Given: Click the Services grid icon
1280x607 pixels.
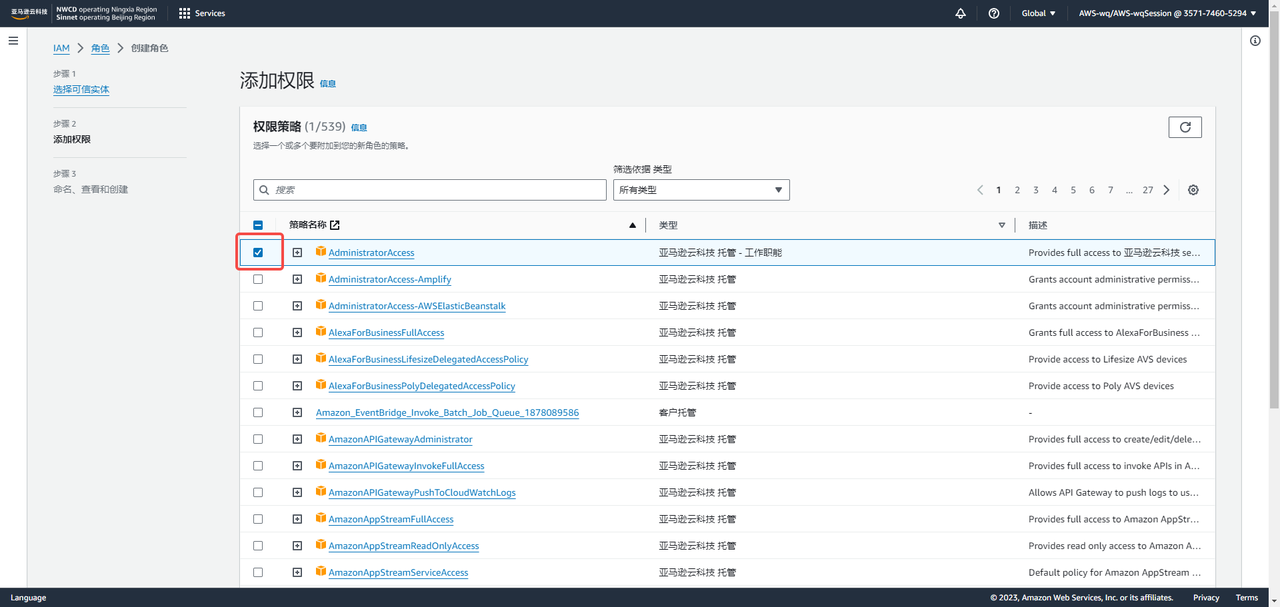Looking at the screenshot, I should (184, 13).
